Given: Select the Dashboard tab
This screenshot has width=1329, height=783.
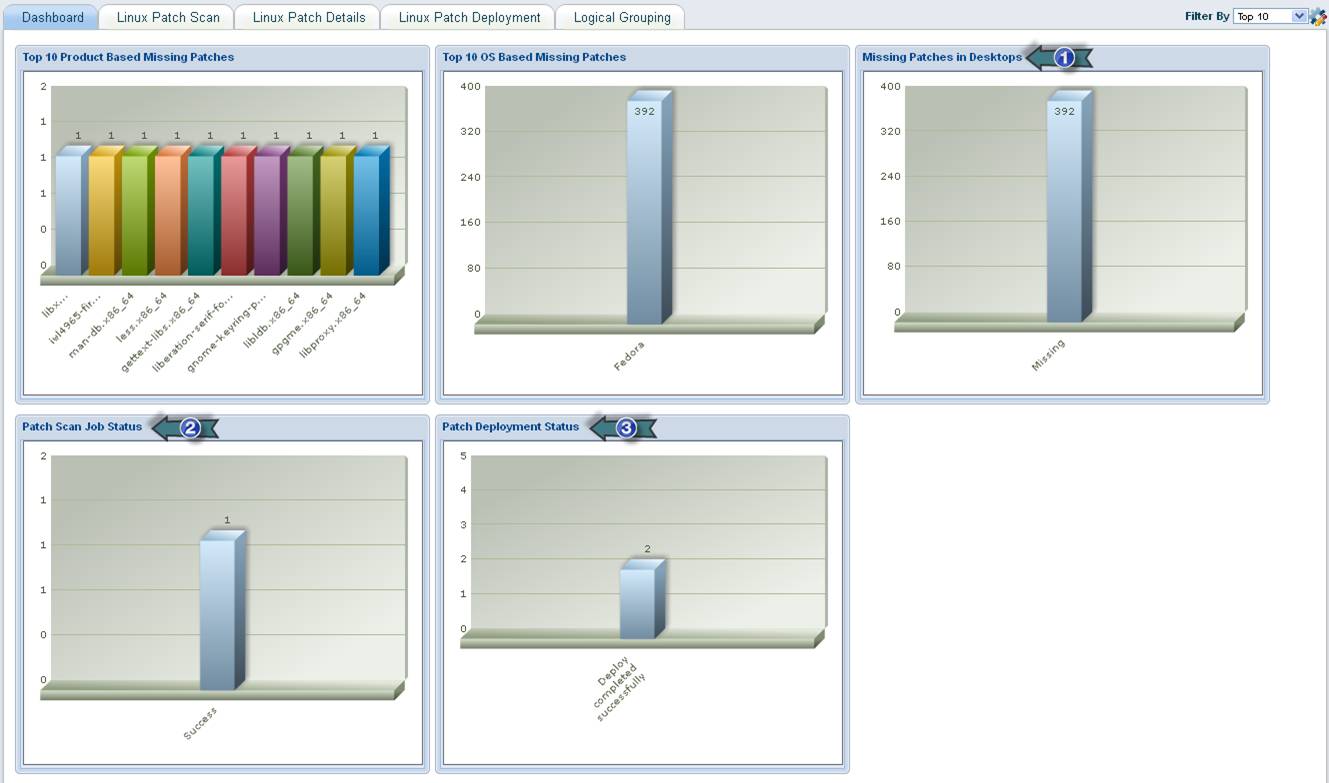Looking at the screenshot, I should tap(52, 17).
